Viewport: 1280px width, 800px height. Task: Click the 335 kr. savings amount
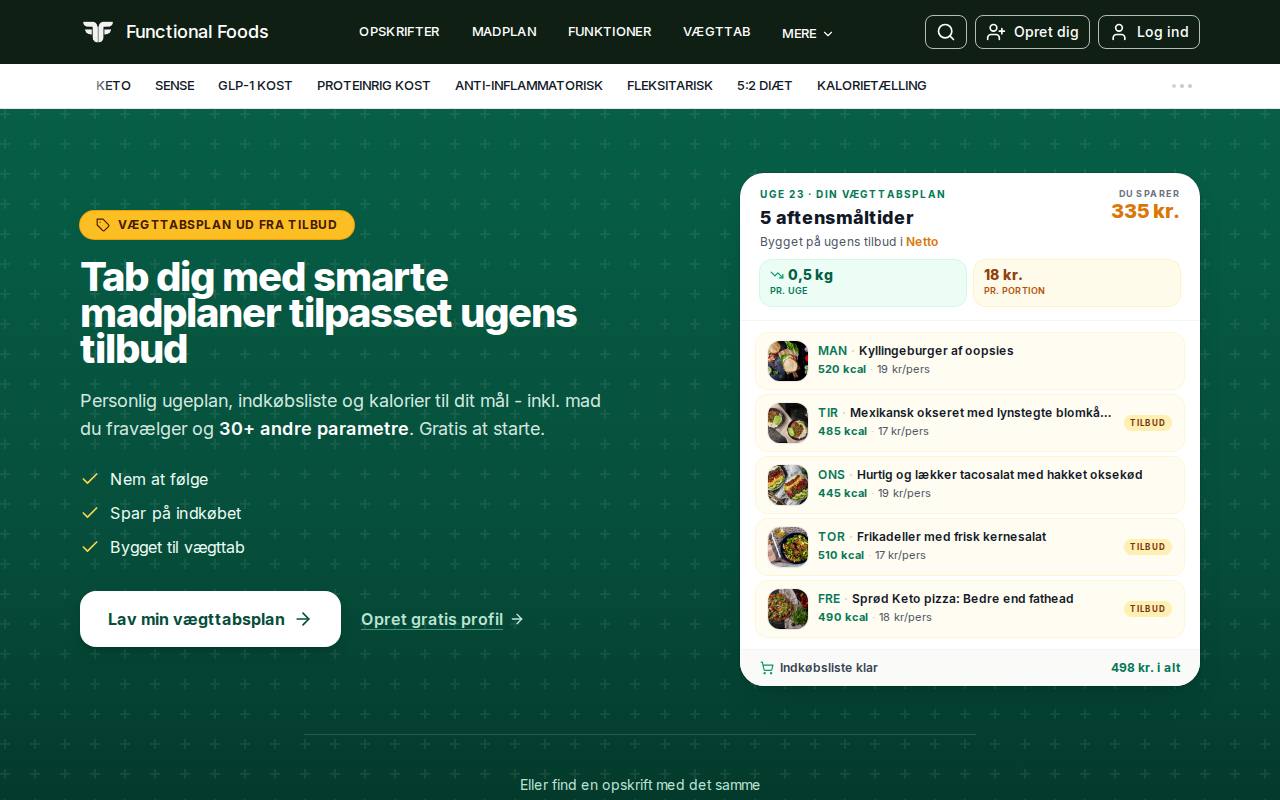(1145, 211)
